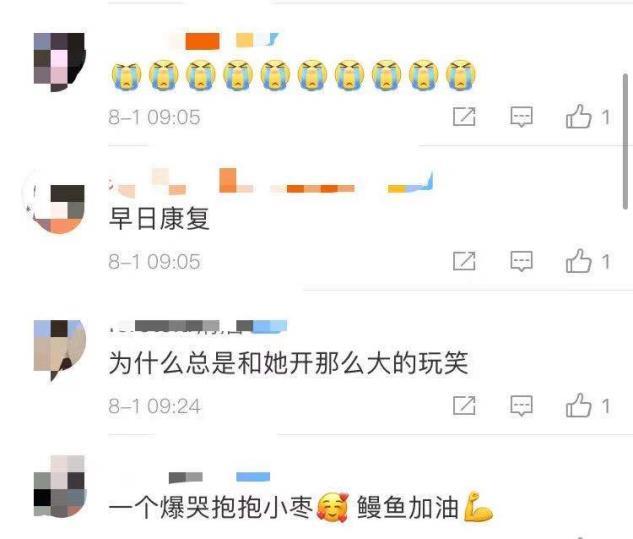Click the comment text 早日康复

tap(159, 218)
